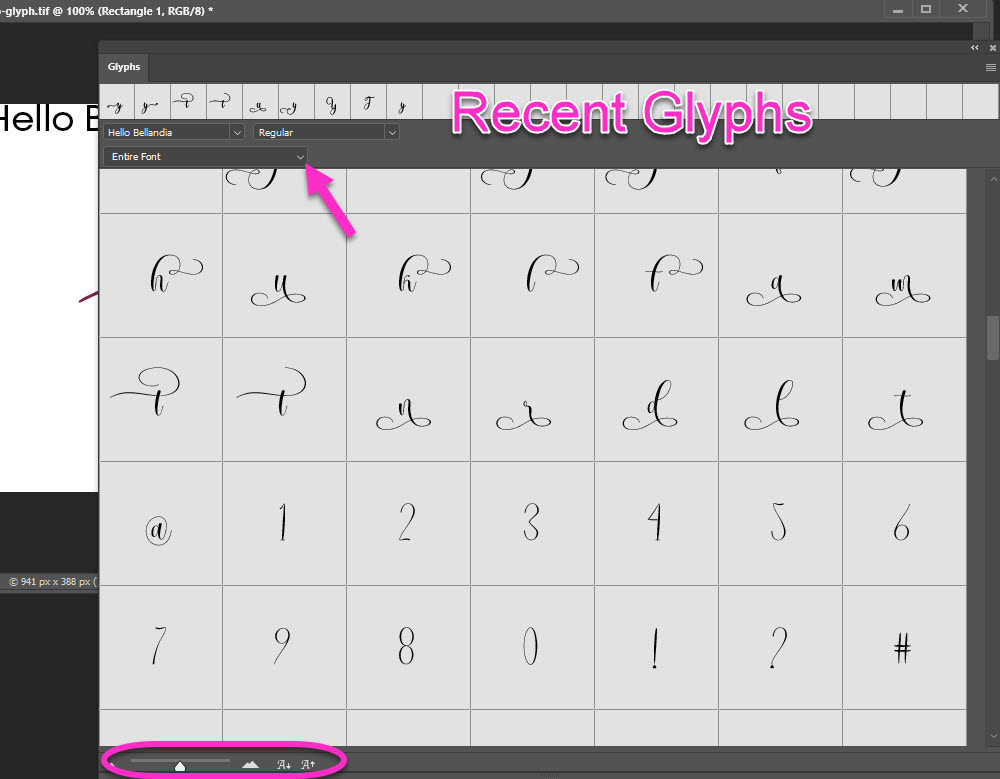Adjust the glyph zoom slider handle

tap(180, 766)
